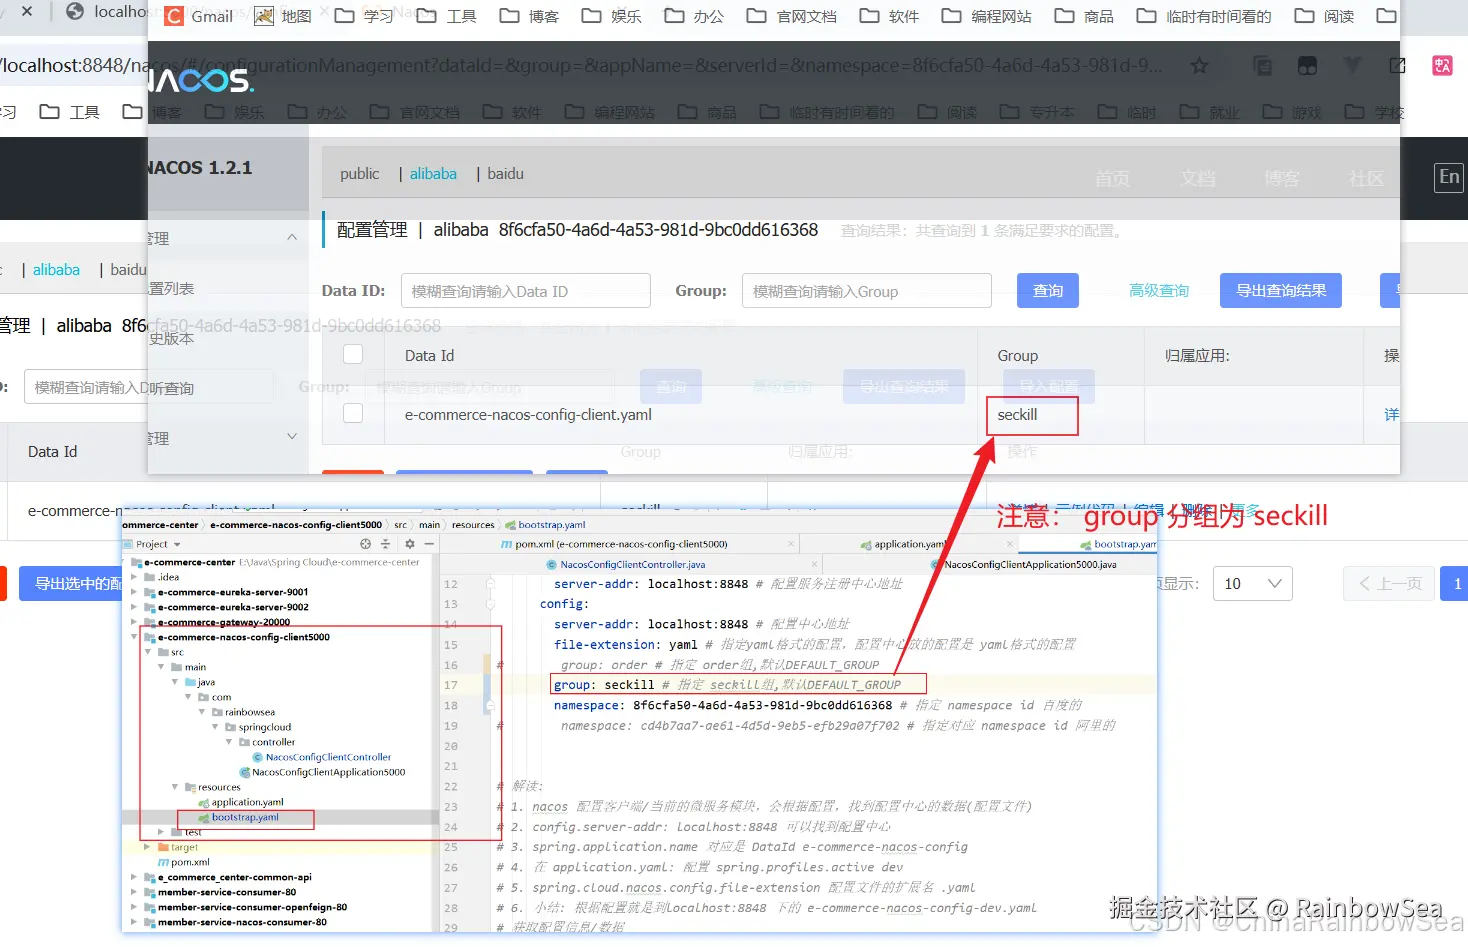Close the pom.xml editor tab
Viewport: 1468px width, 947px height.
point(791,544)
